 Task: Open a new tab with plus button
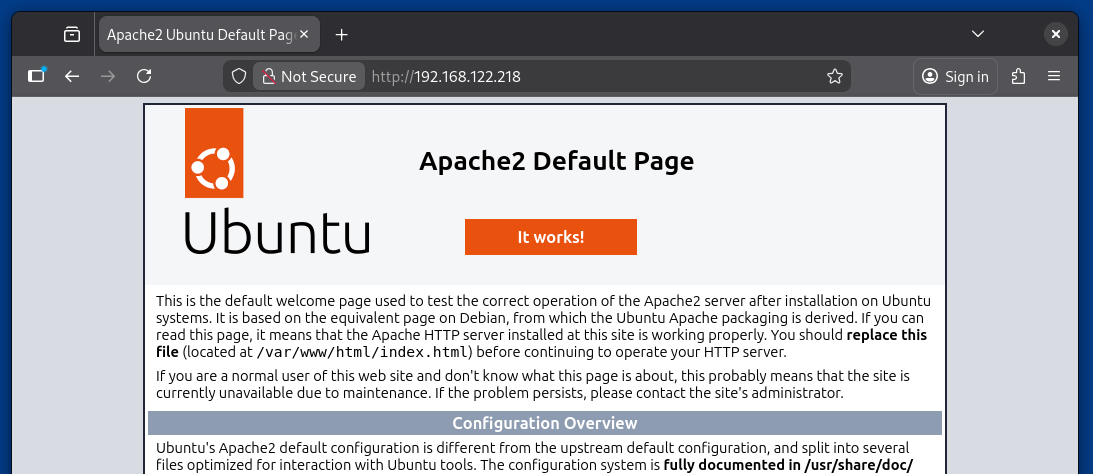pos(342,35)
